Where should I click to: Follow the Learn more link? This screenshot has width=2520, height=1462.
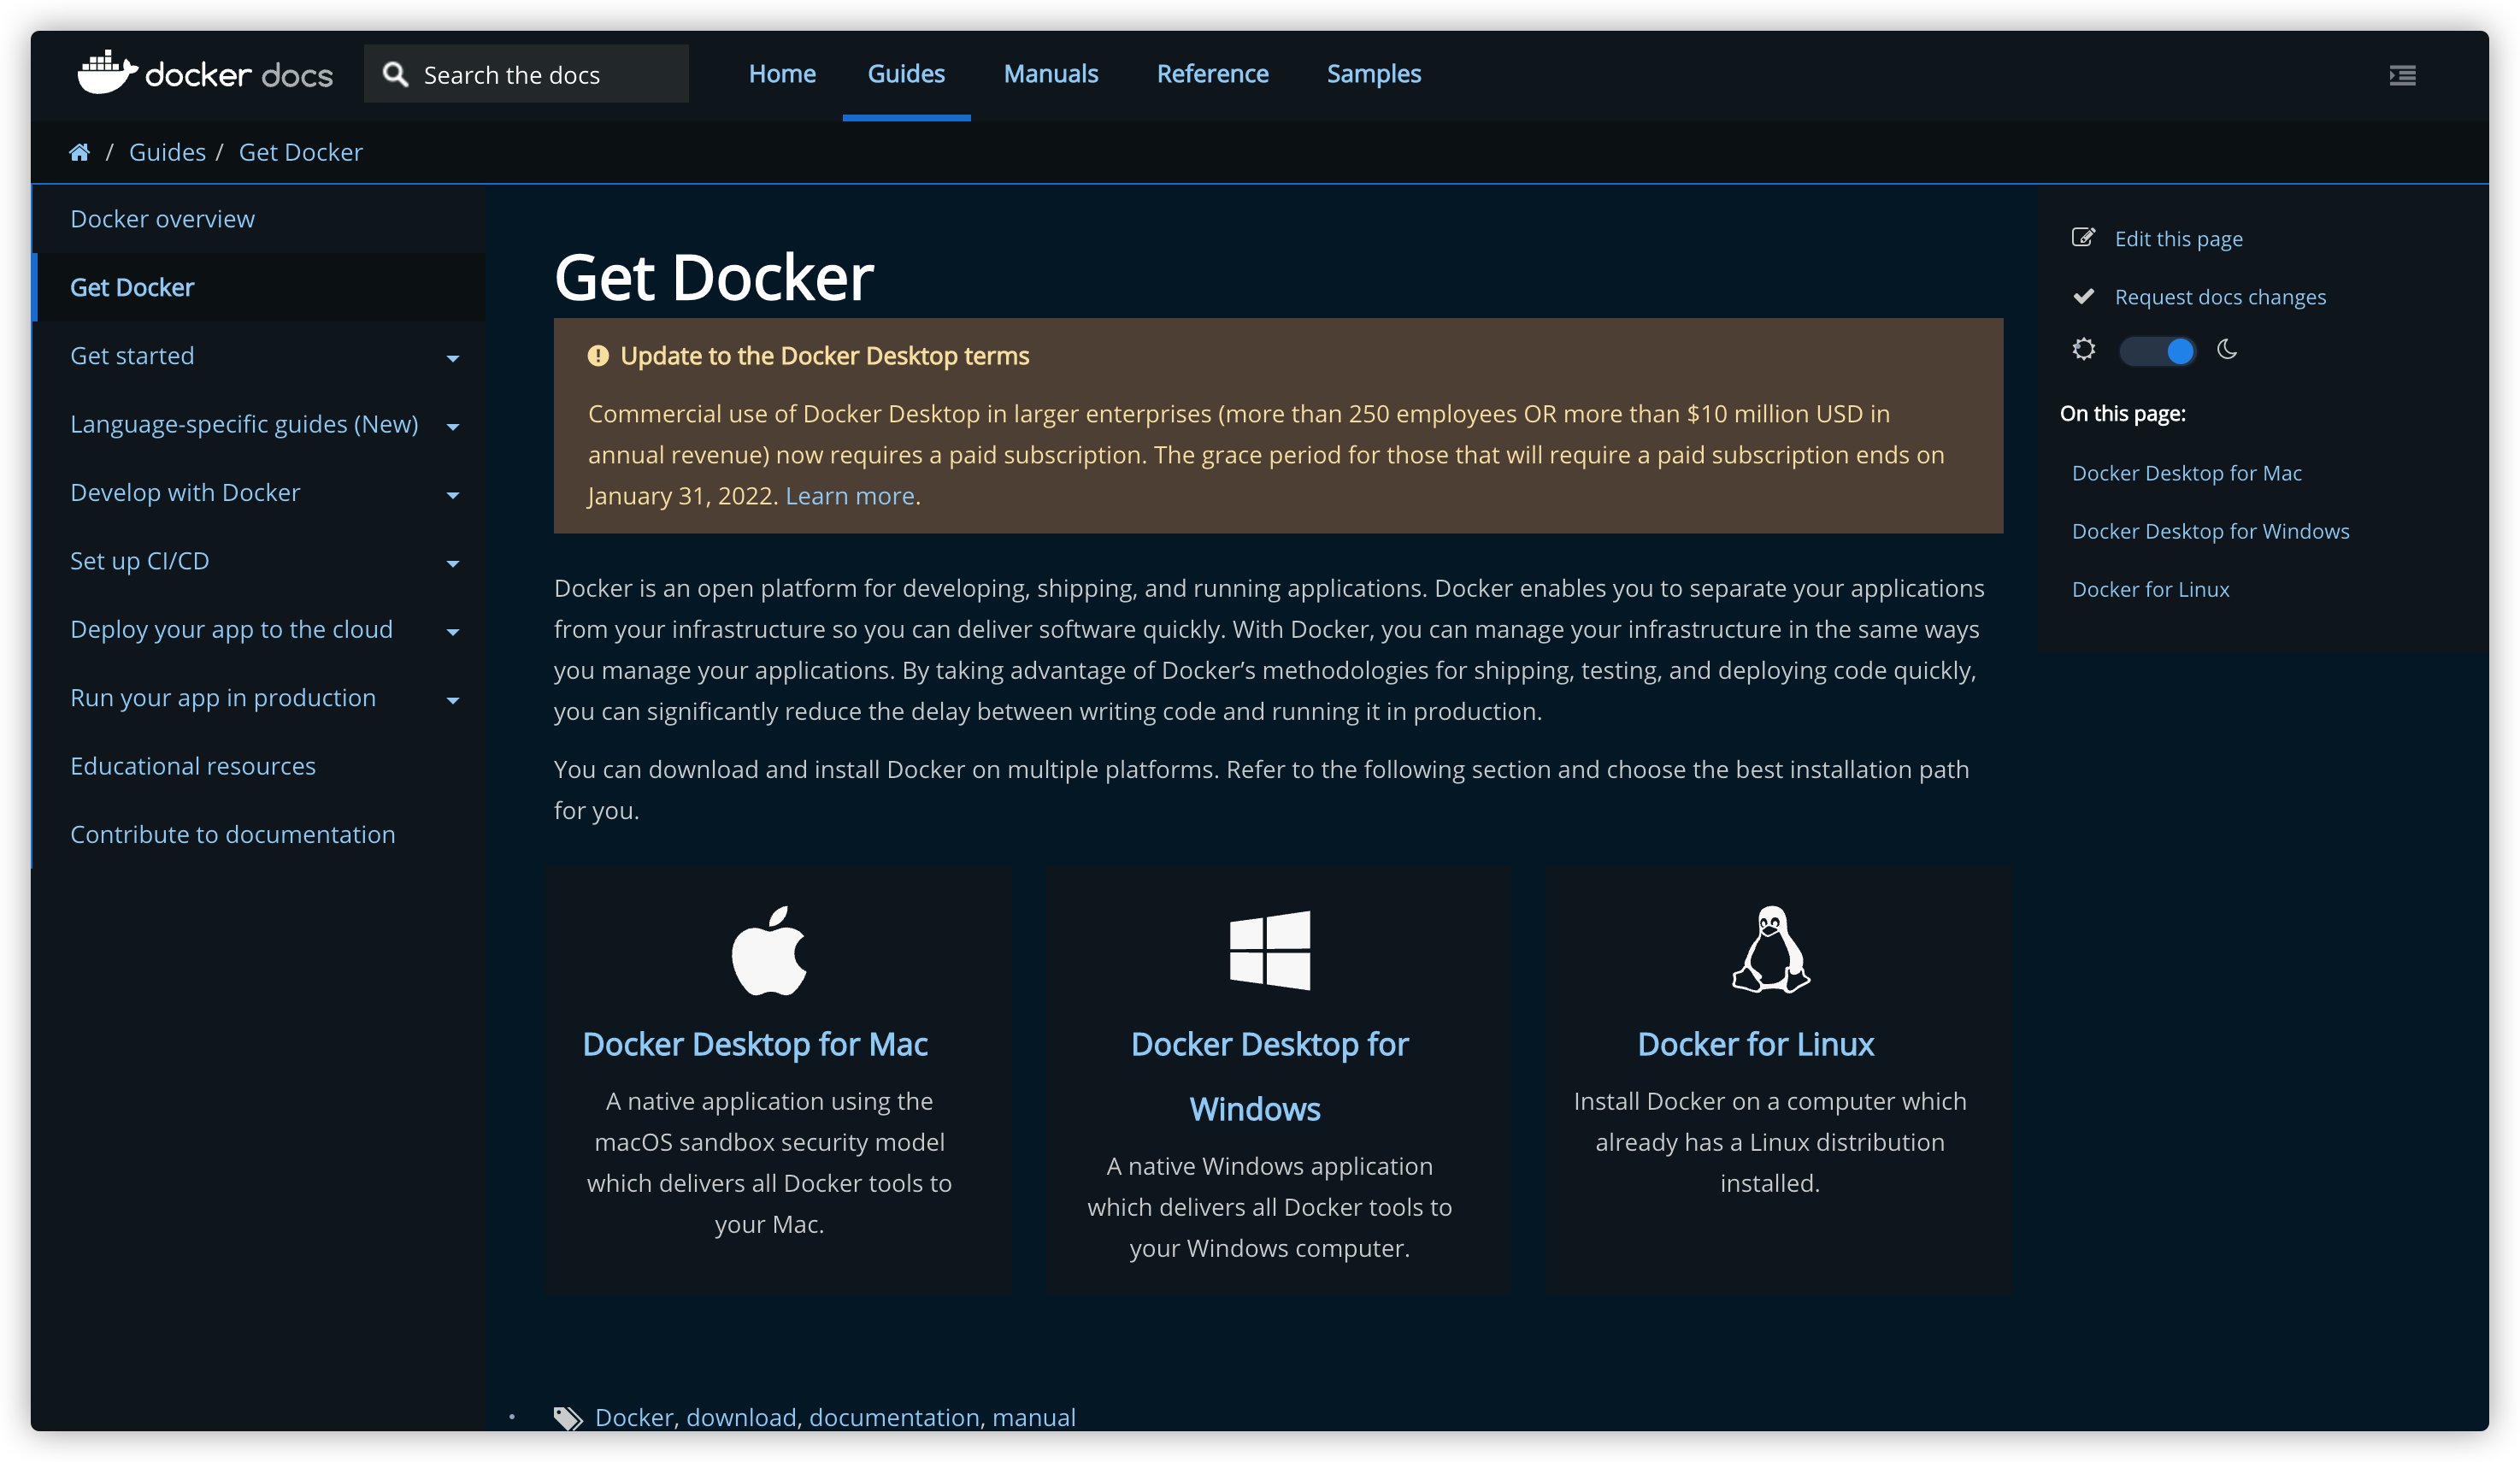[850, 496]
